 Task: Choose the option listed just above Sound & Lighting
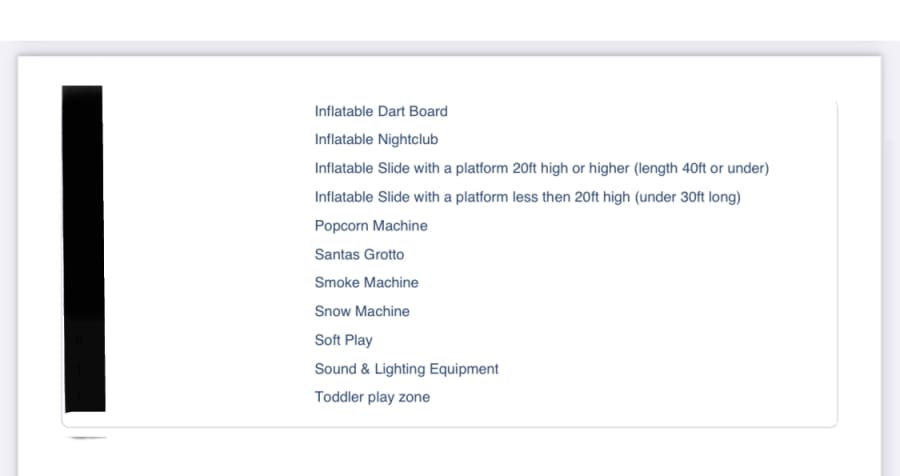pyautogui.click(x=343, y=340)
